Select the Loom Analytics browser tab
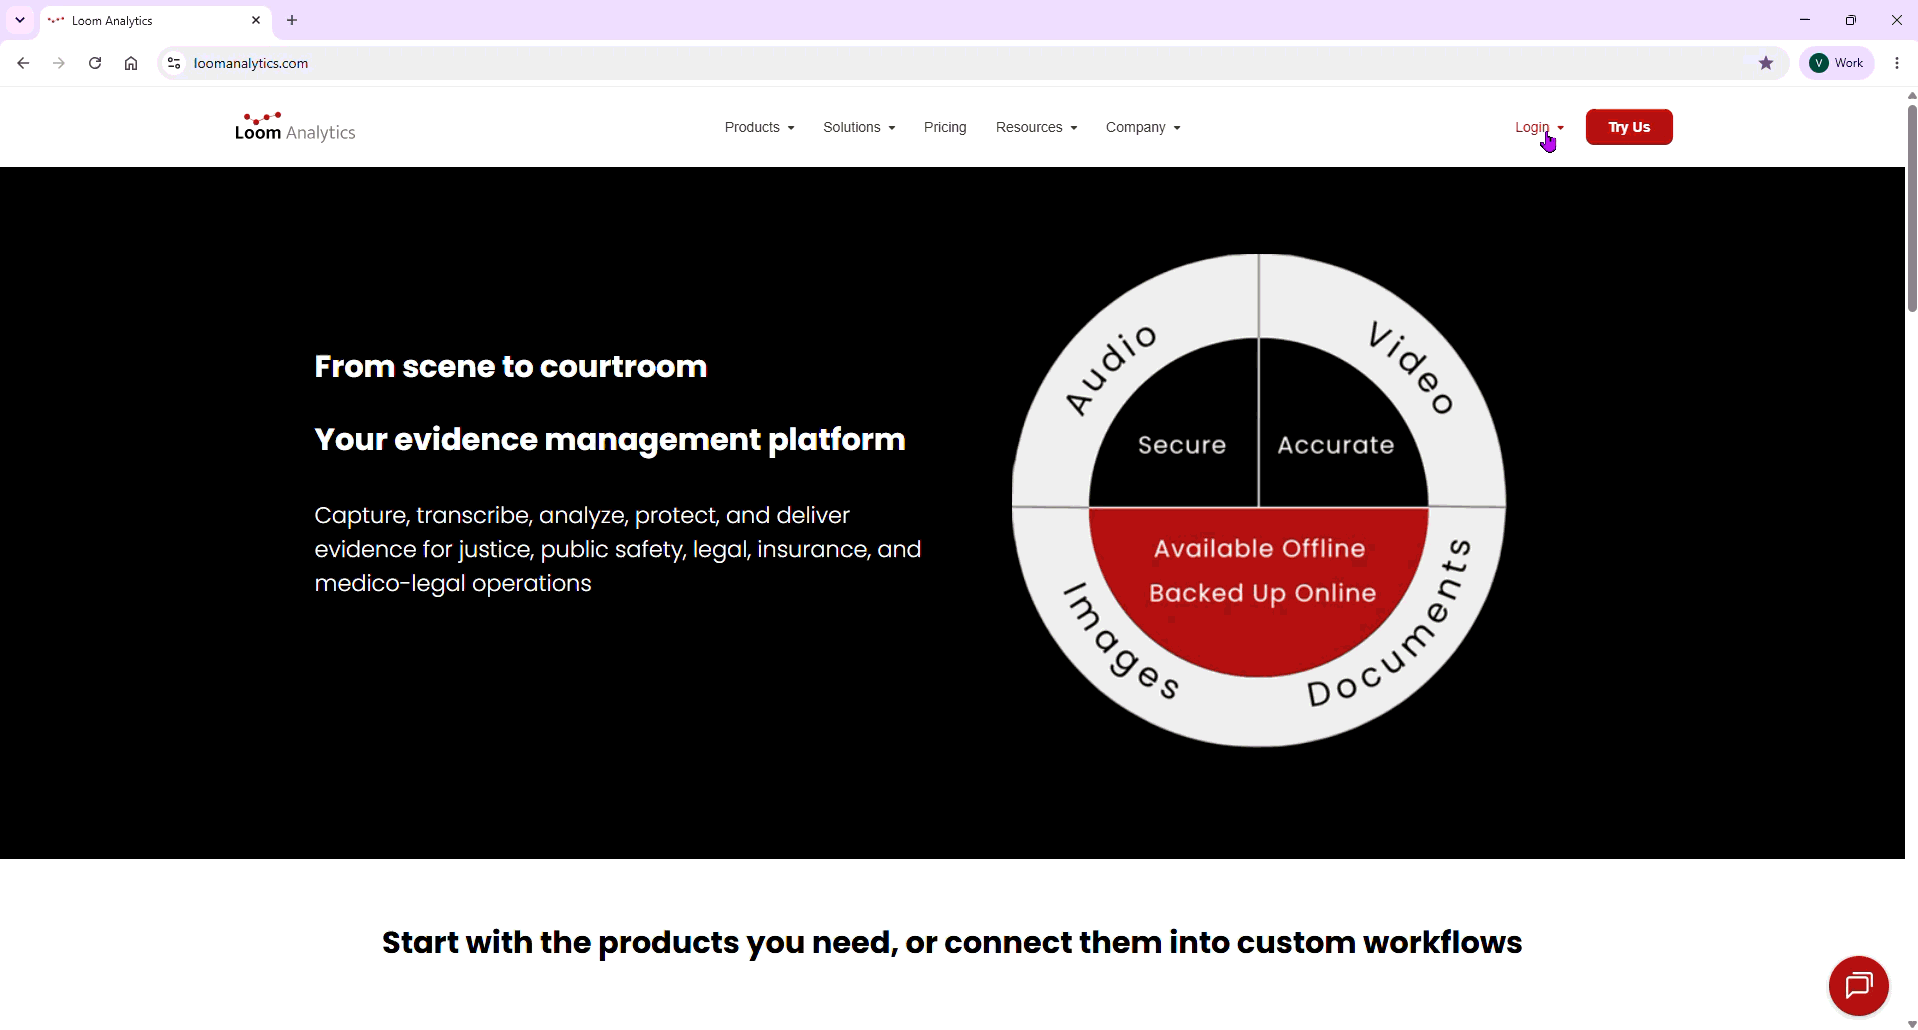 tap(155, 20)
